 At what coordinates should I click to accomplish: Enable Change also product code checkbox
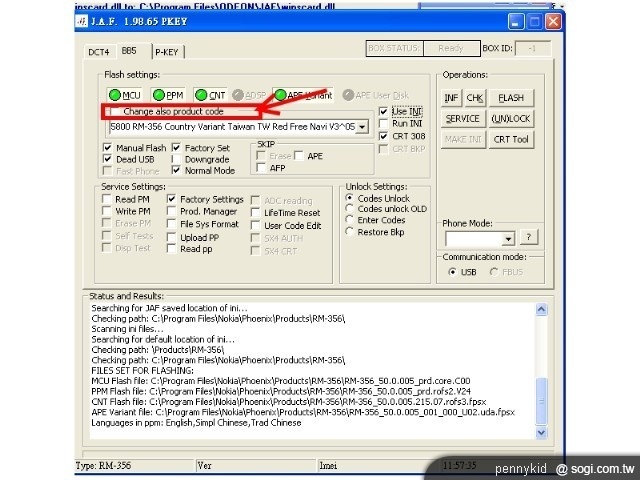coord(116,111)
